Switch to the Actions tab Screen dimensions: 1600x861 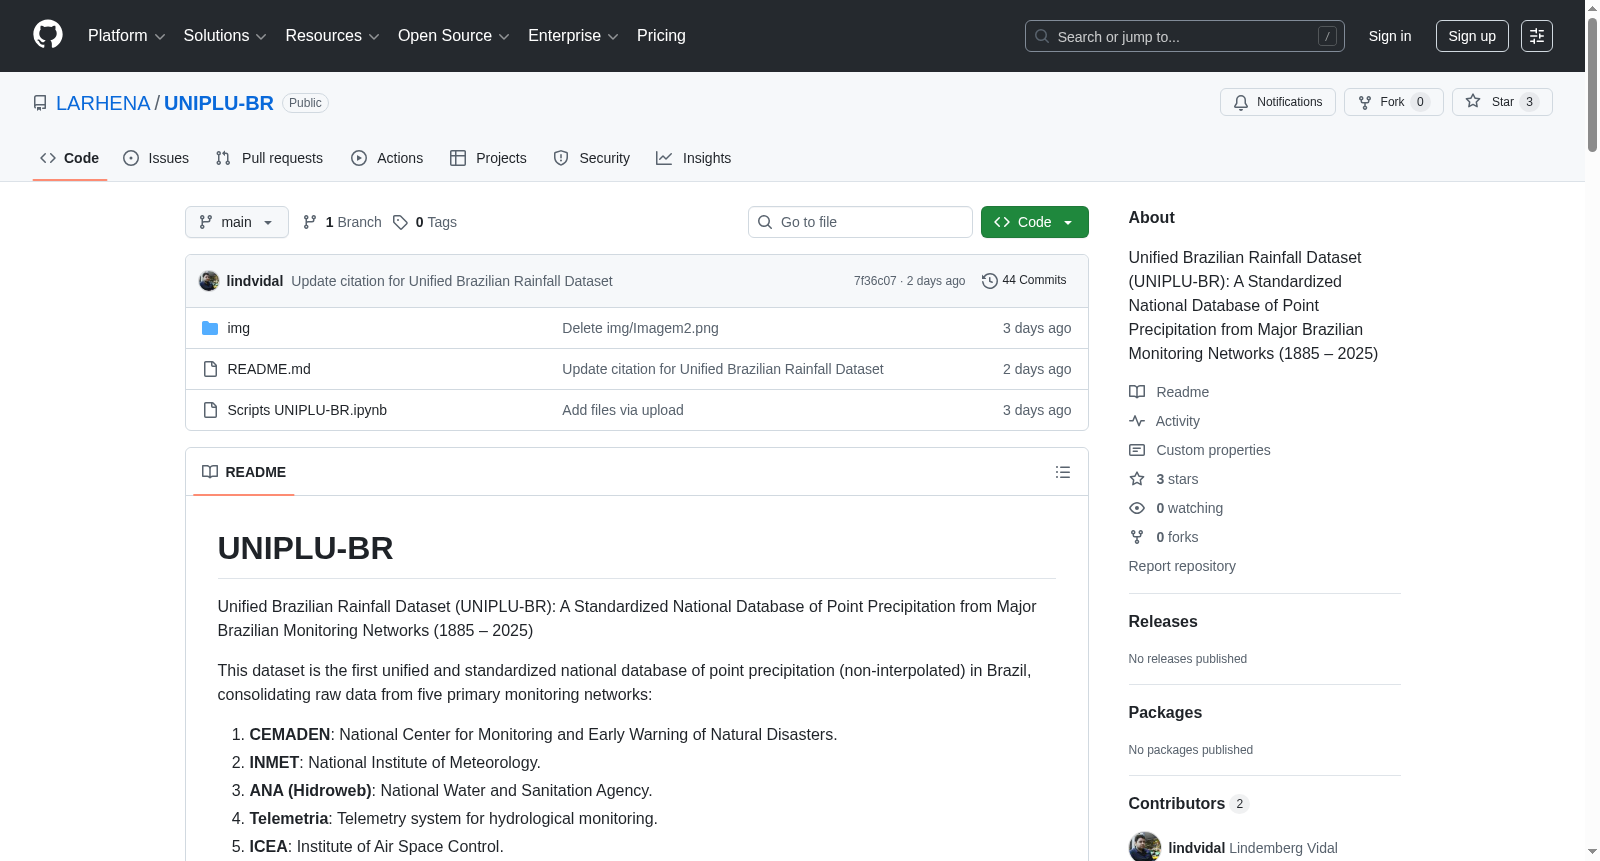[x=387, y=158]
